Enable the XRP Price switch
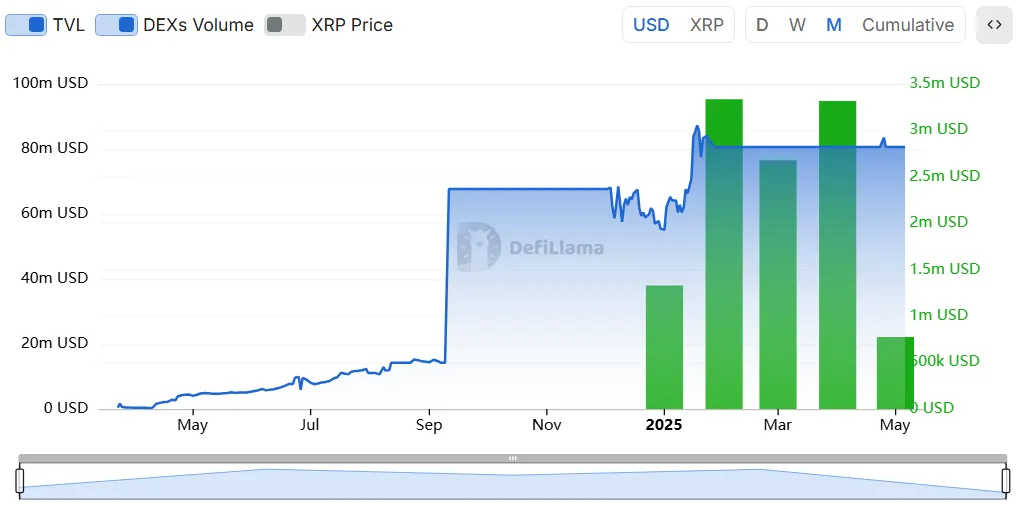The height and width of the screenshot is (505, 1022). [285, 25]
